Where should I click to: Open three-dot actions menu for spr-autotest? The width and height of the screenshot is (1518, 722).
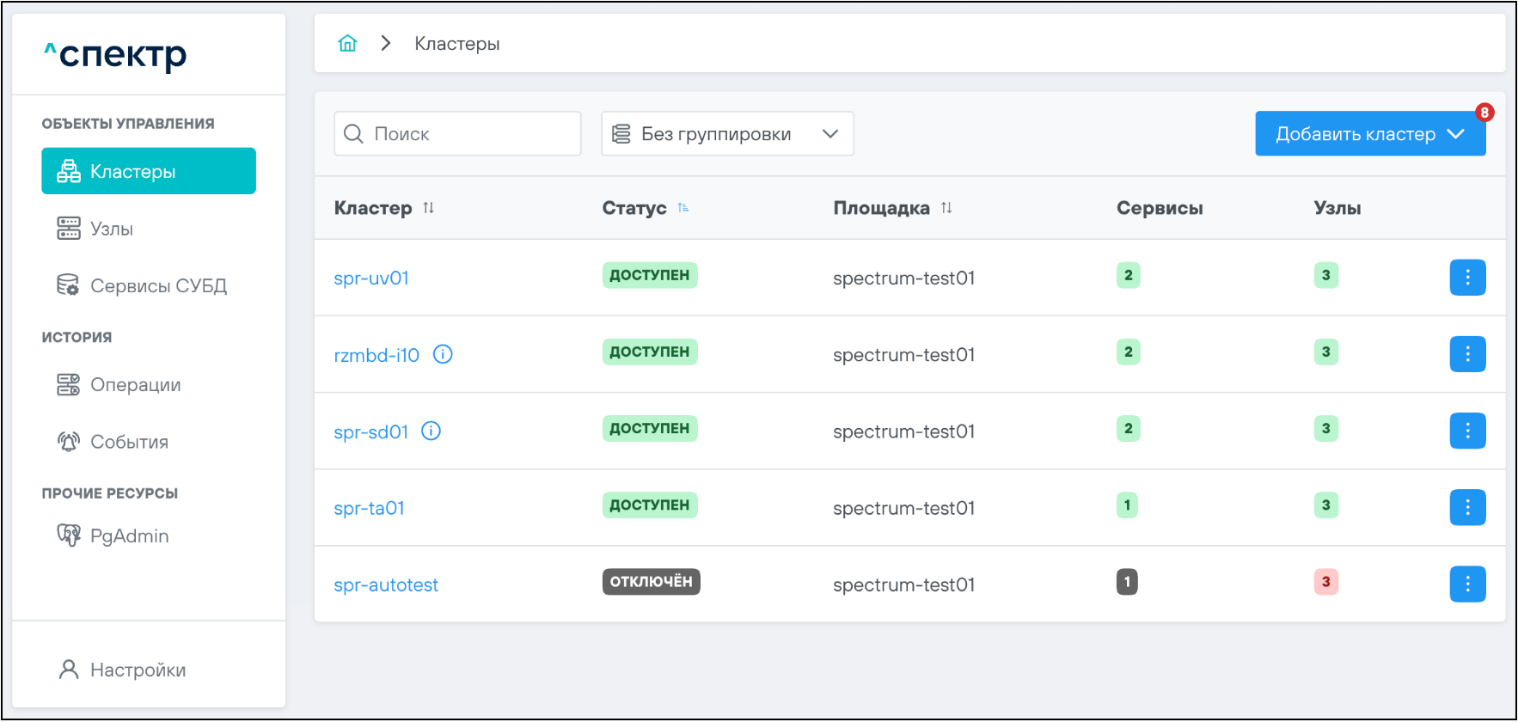tap(1467, 584)
